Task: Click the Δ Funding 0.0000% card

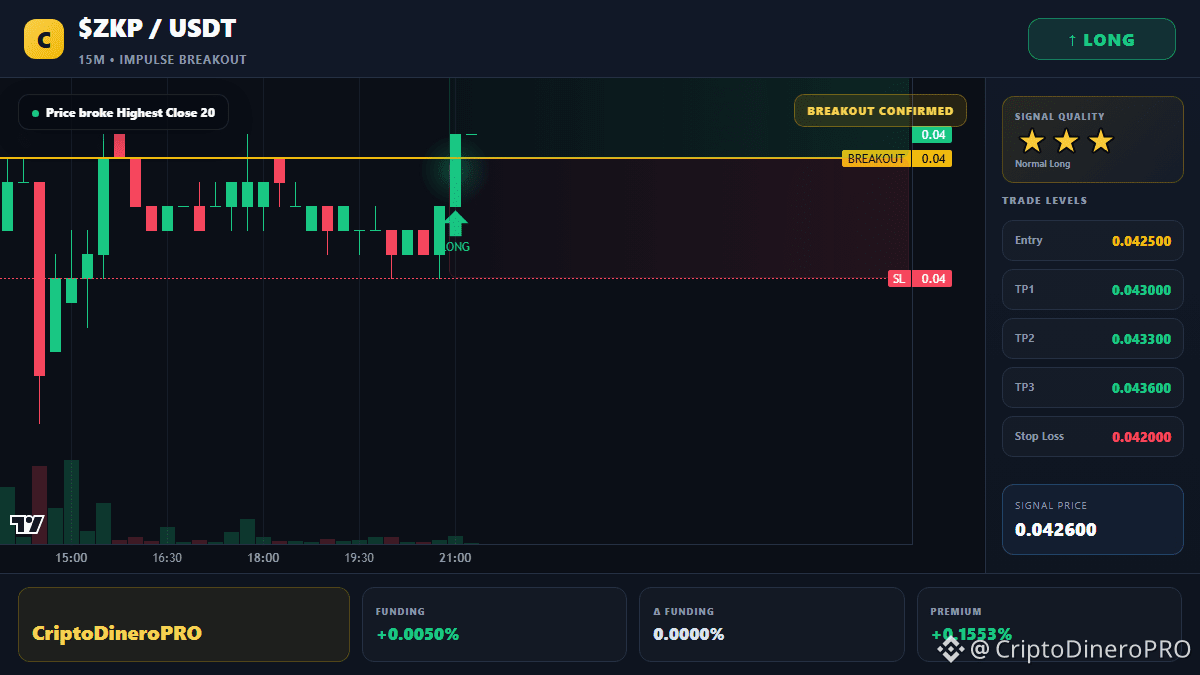Action: click(771, 624)
